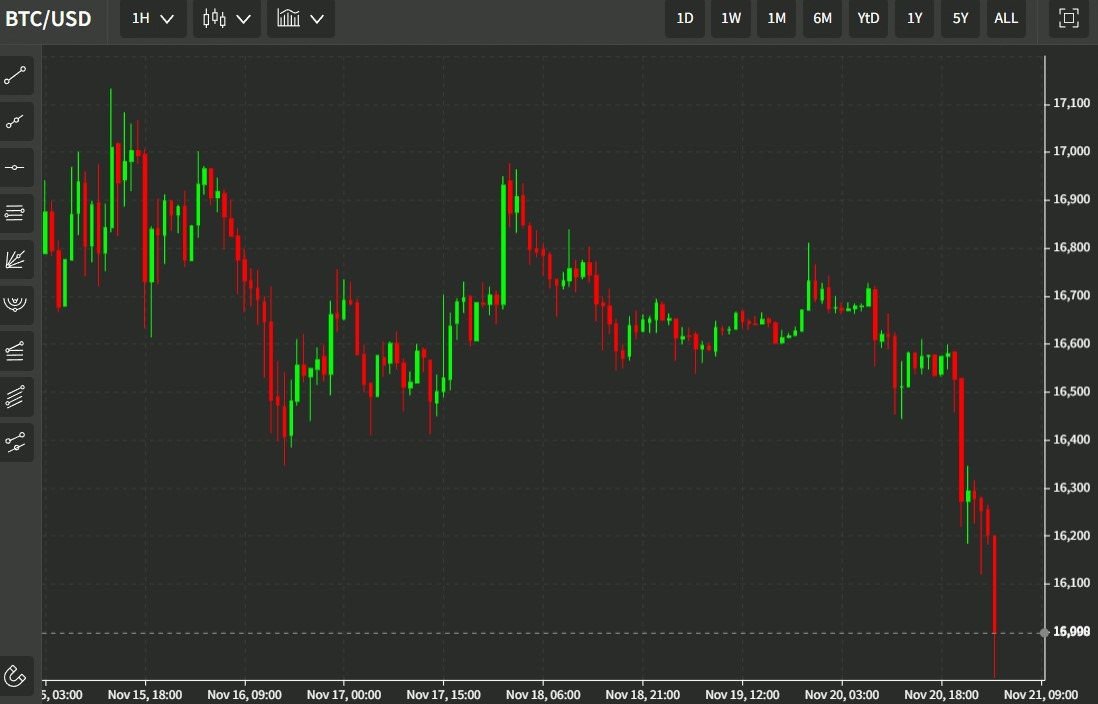Select the YtD time range

[868, 18]
